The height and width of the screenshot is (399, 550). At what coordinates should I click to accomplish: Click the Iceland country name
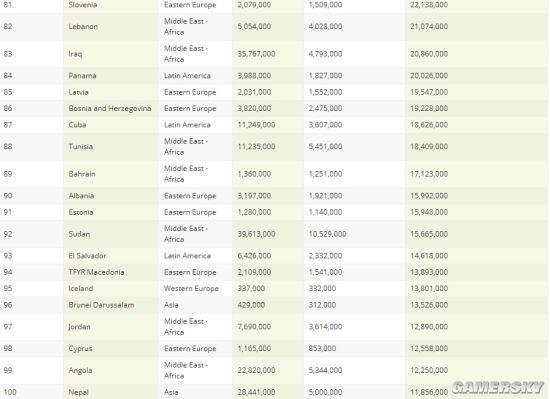81,289
